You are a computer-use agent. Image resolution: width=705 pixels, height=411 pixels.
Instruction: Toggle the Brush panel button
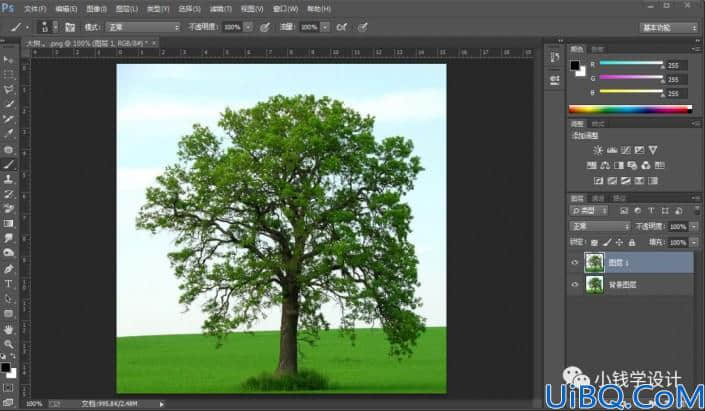pyautogui.click(x=70, y=27)
